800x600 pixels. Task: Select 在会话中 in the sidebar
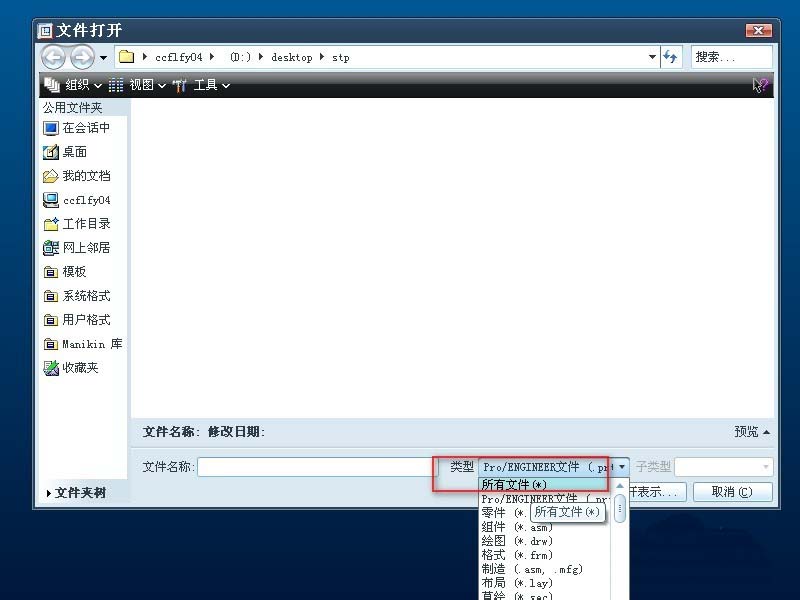coord(78,127)
